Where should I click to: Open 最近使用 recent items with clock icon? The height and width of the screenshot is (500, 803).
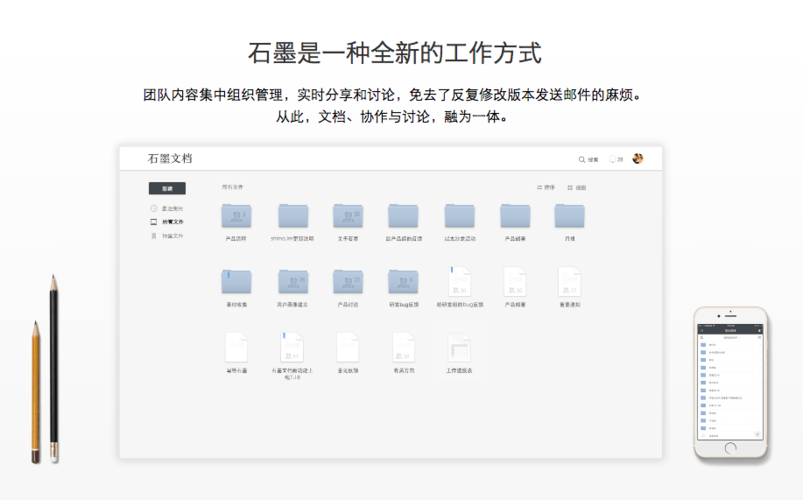pyautogui.click(x=167, y=209)
